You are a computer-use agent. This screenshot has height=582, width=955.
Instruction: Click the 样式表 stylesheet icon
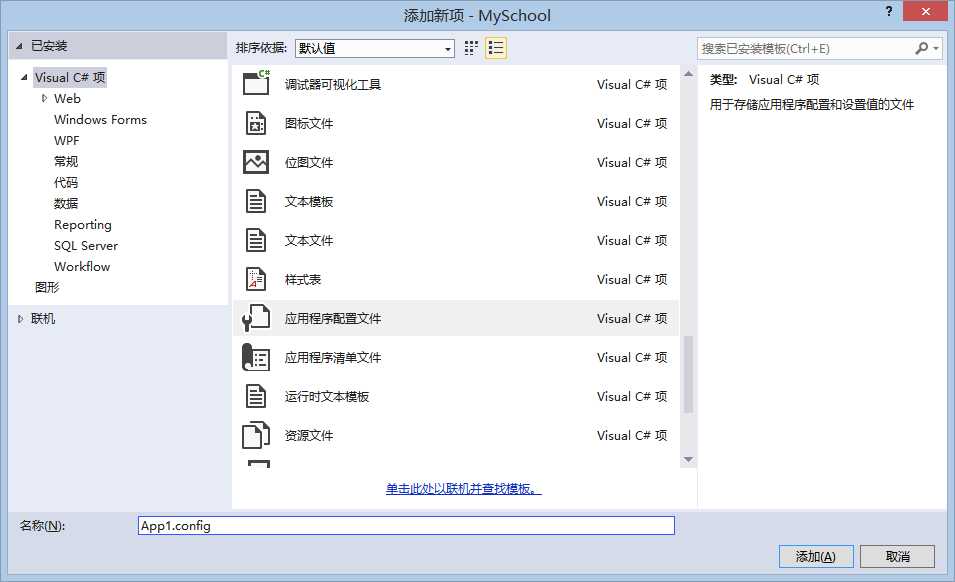pos(256,279)
